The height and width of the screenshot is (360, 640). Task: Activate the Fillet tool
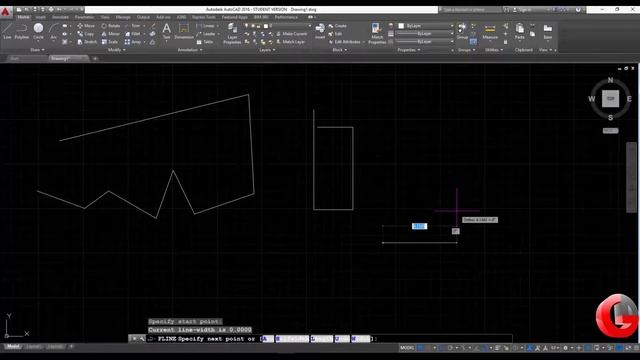coord(133,34)
